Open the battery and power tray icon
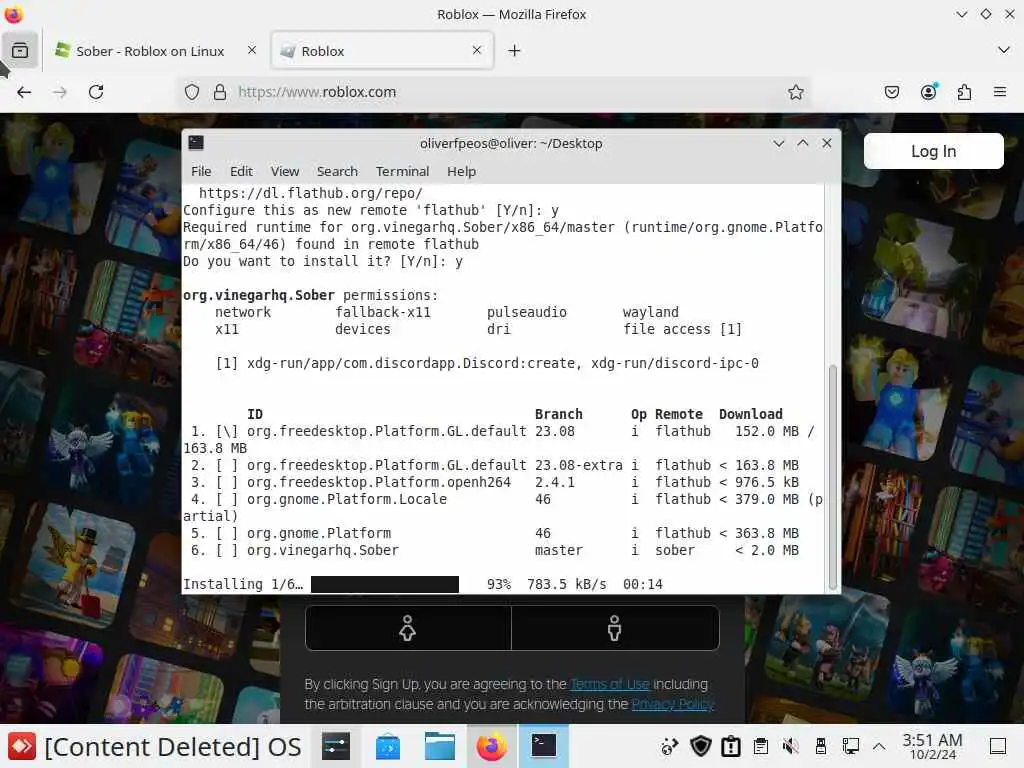The image size is (1024, 768). pyautogui.click(x=731, y=746)
